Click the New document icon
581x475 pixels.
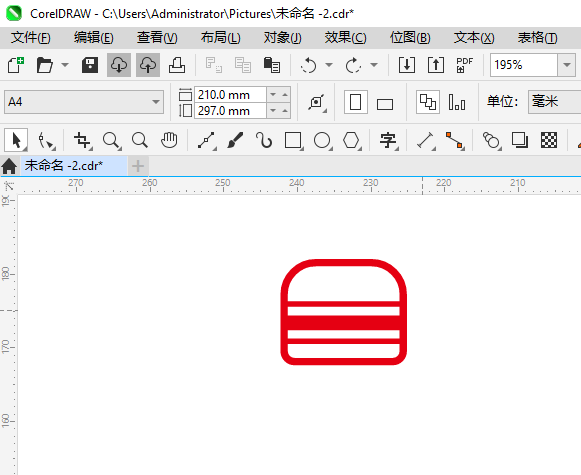coord(16,65)
